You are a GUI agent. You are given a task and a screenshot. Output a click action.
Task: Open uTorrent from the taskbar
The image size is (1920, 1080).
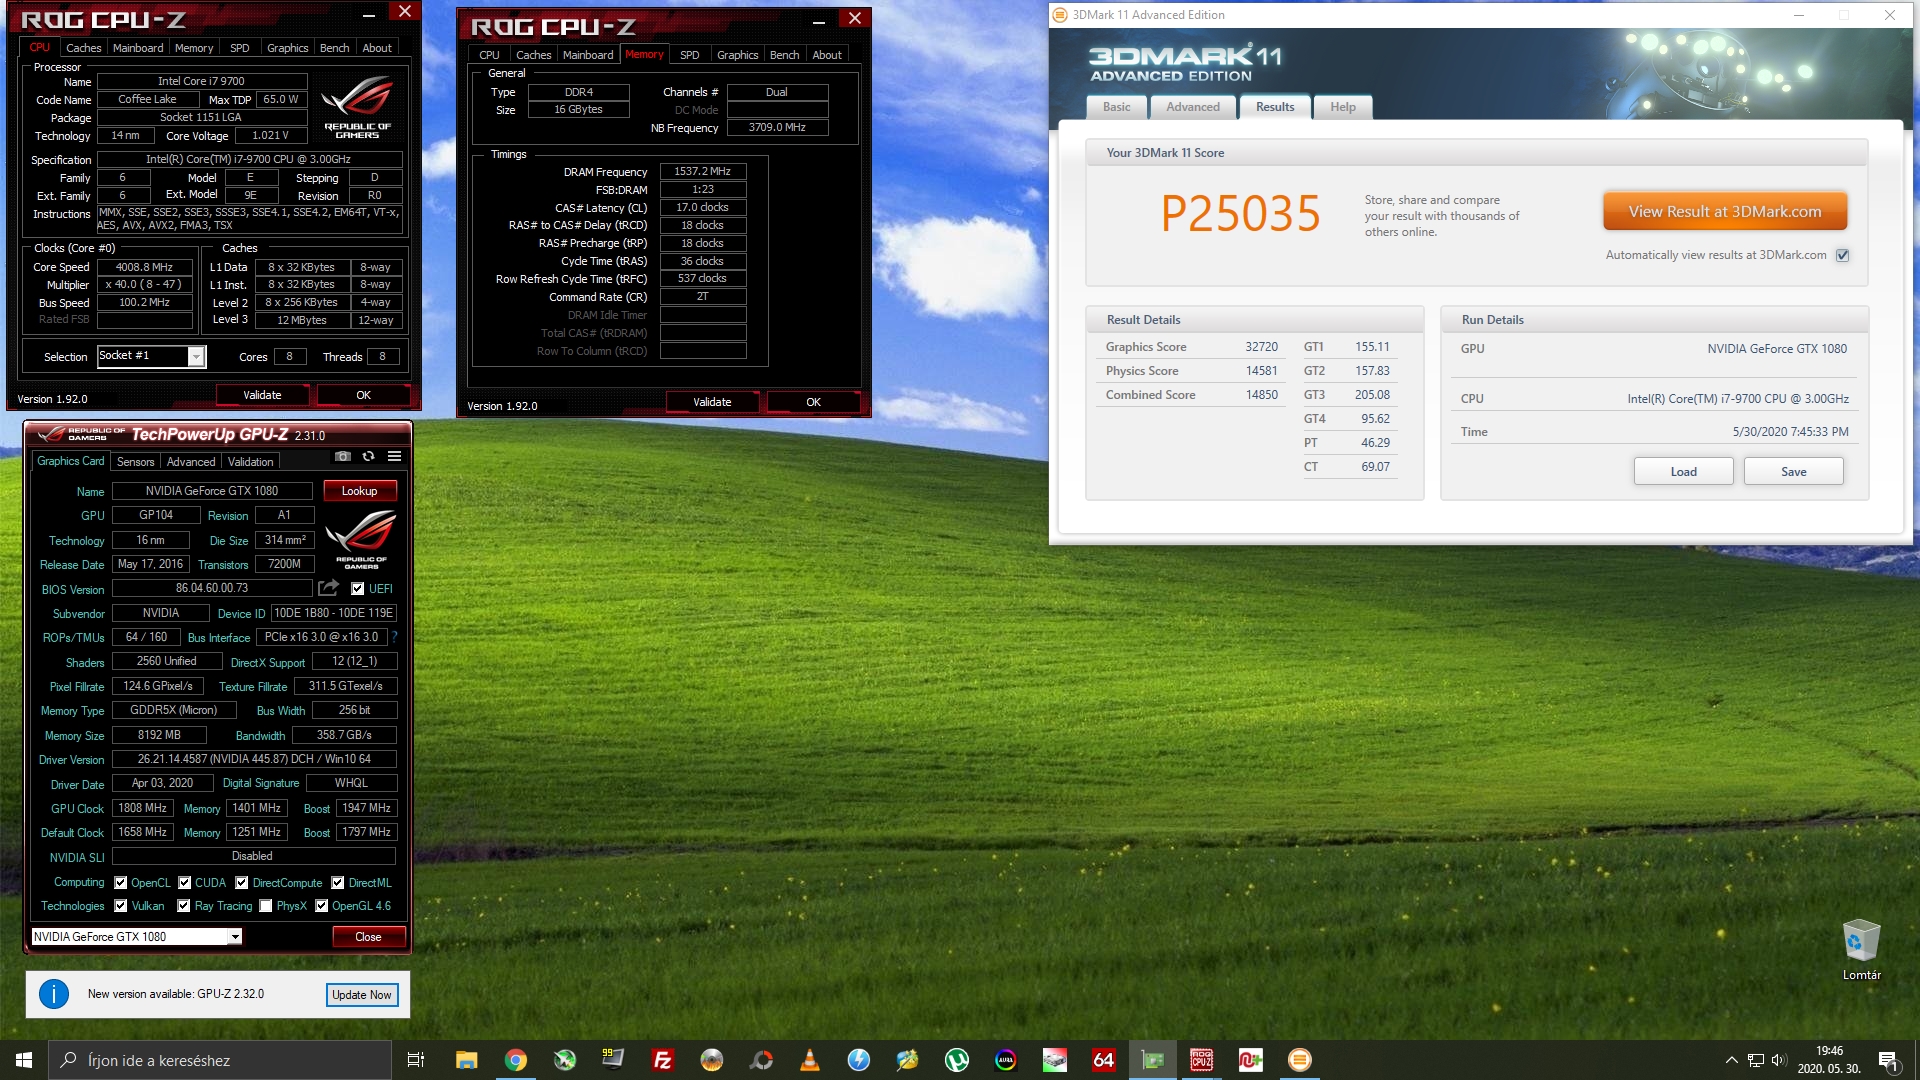(x=957, y=1060)
